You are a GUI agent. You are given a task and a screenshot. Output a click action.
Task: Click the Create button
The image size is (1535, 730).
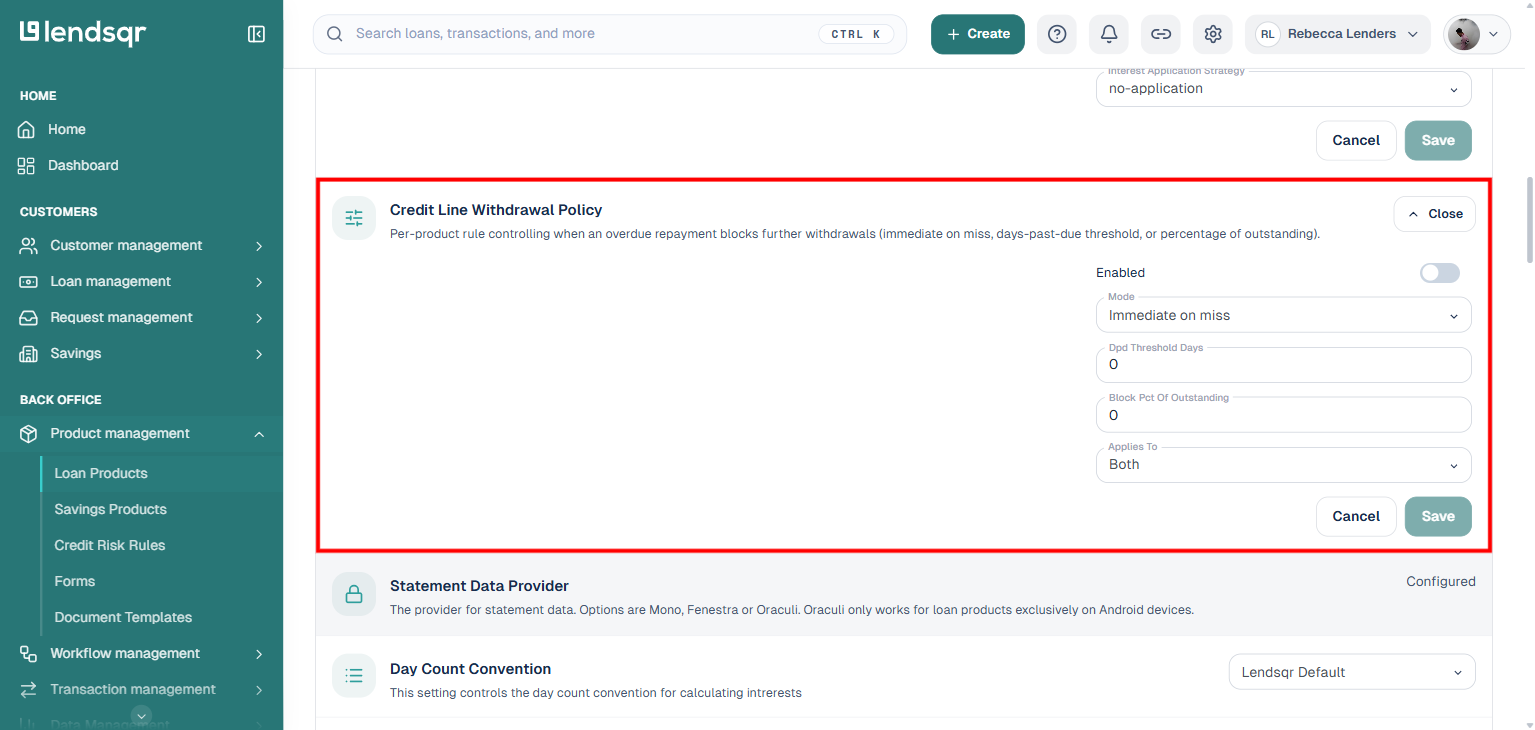click(978, 34)
